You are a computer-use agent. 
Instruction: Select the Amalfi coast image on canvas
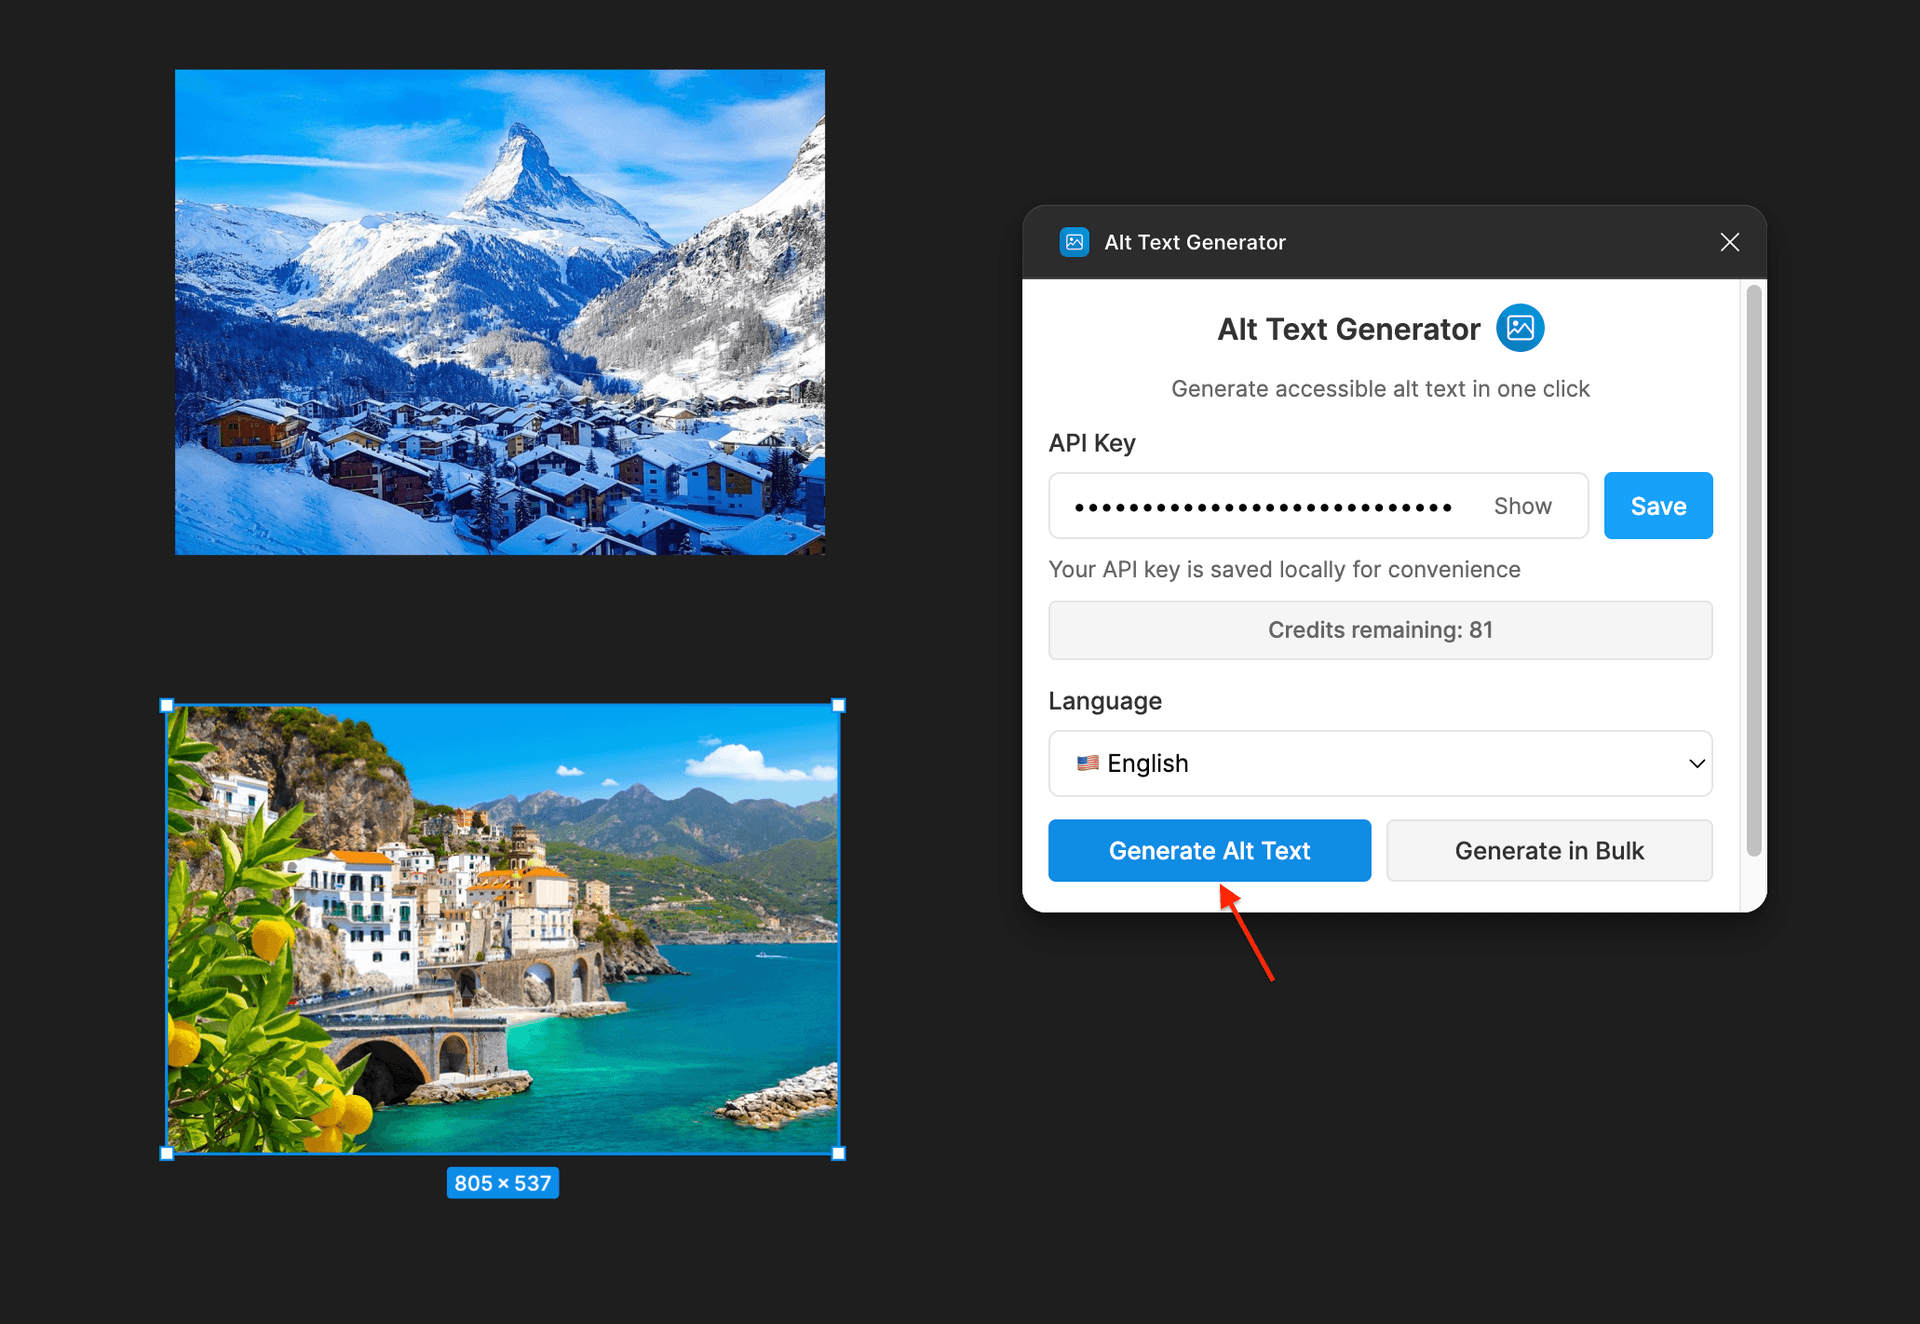click(x=500, y=928)
